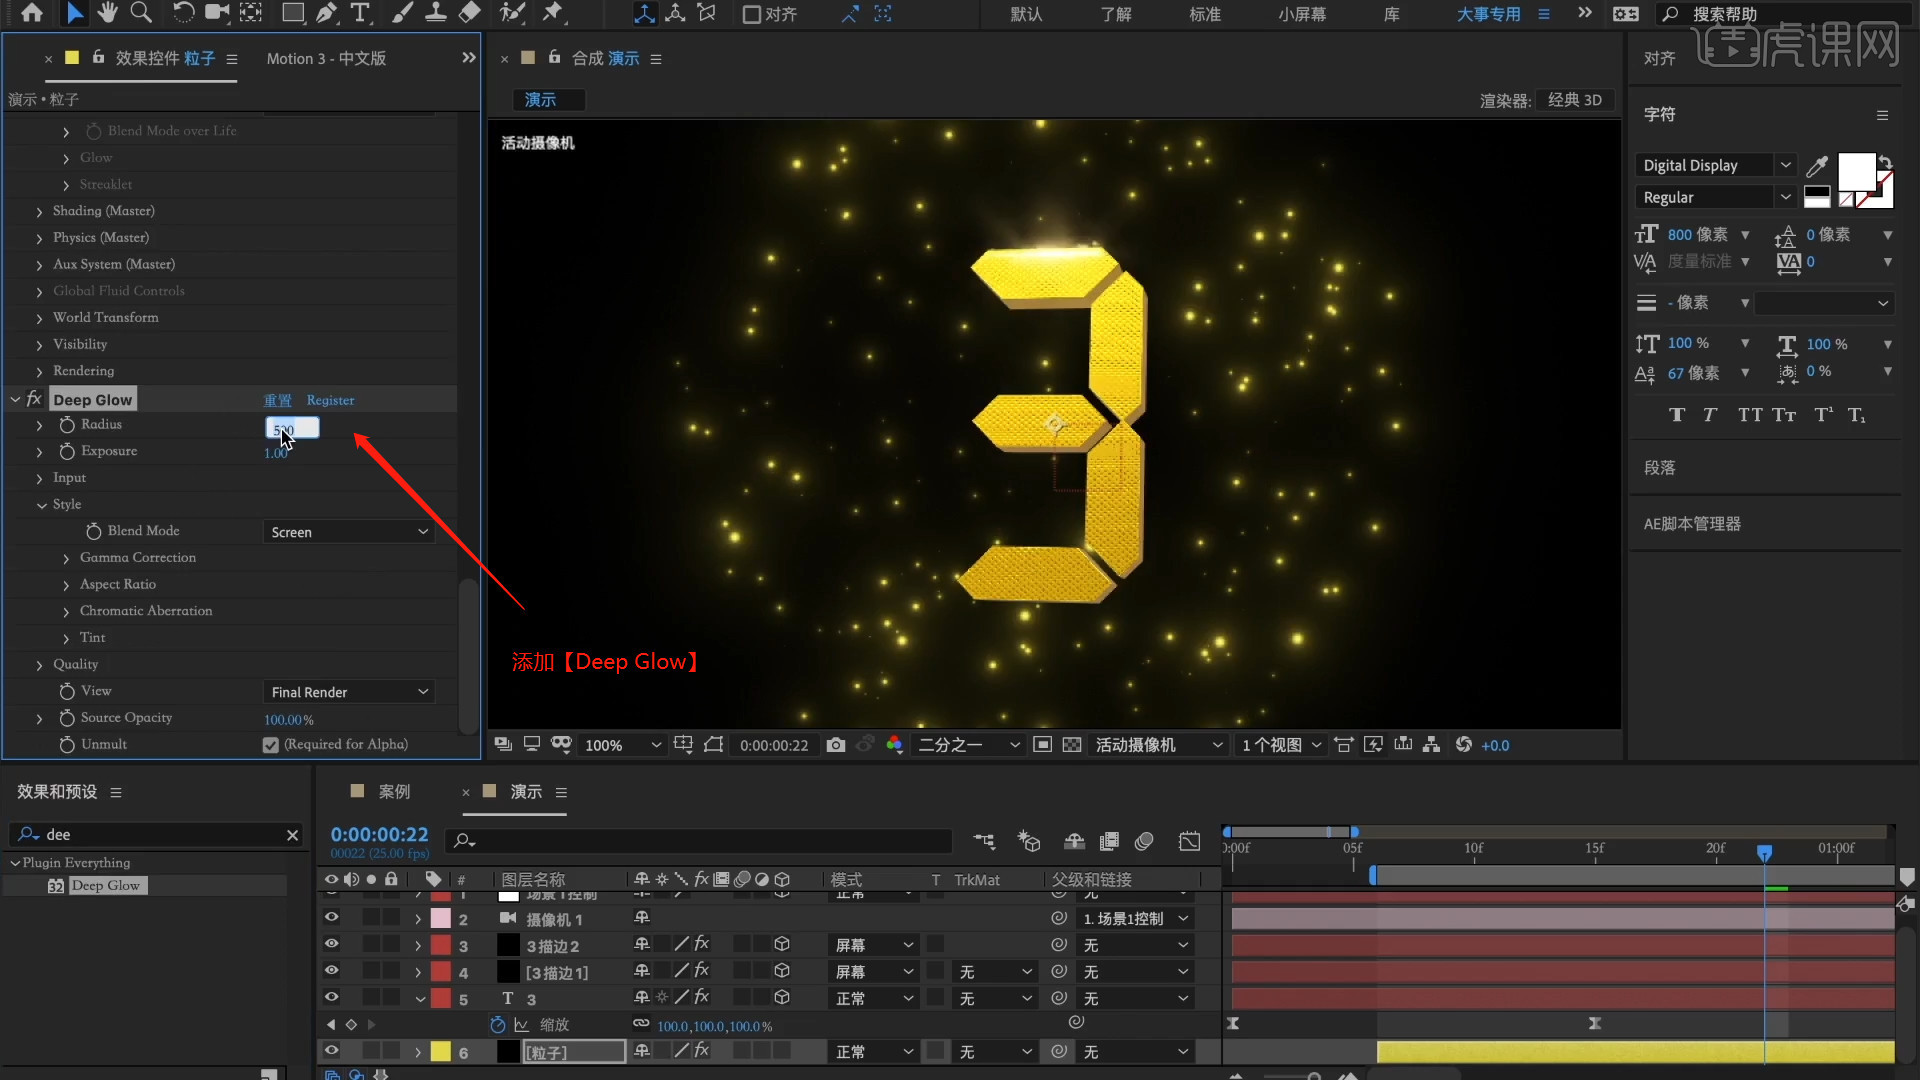Select the Pen tool
The width and height of the screenshot is (1920, 1080).
point(327,13)
